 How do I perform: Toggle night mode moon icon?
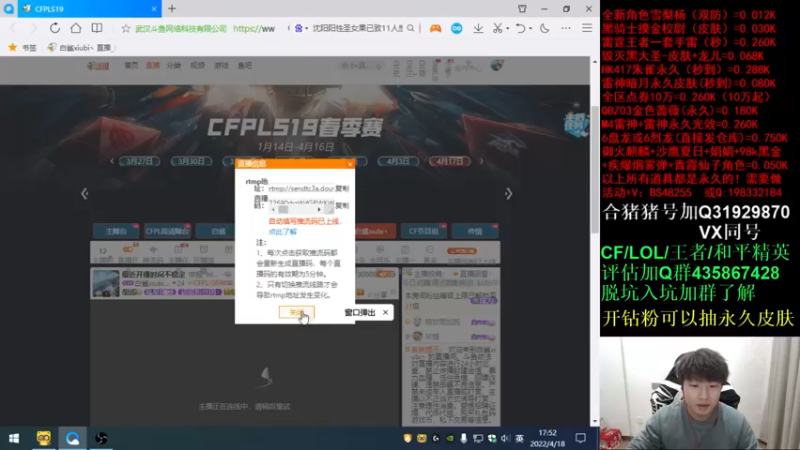coord(544,29)
